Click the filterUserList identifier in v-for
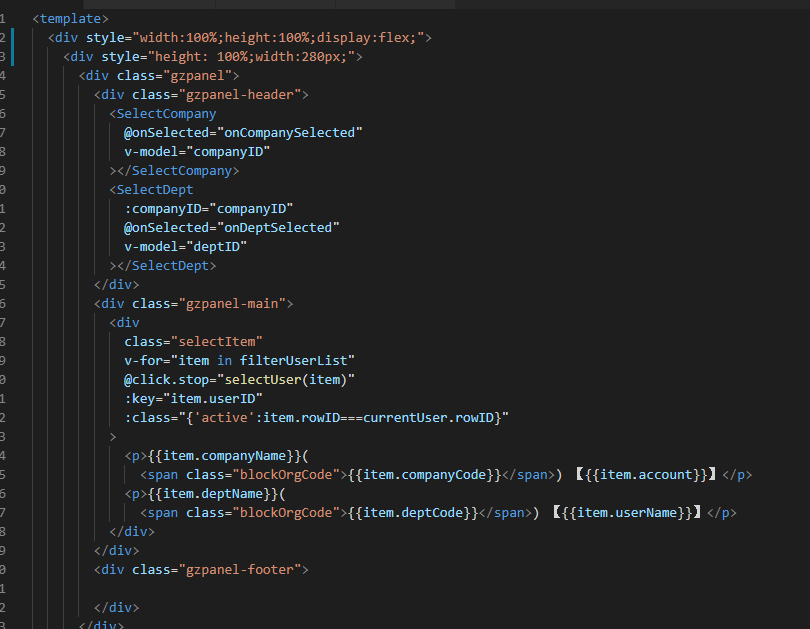Screen dimensions: 810x629 click(x=293, y=361)
